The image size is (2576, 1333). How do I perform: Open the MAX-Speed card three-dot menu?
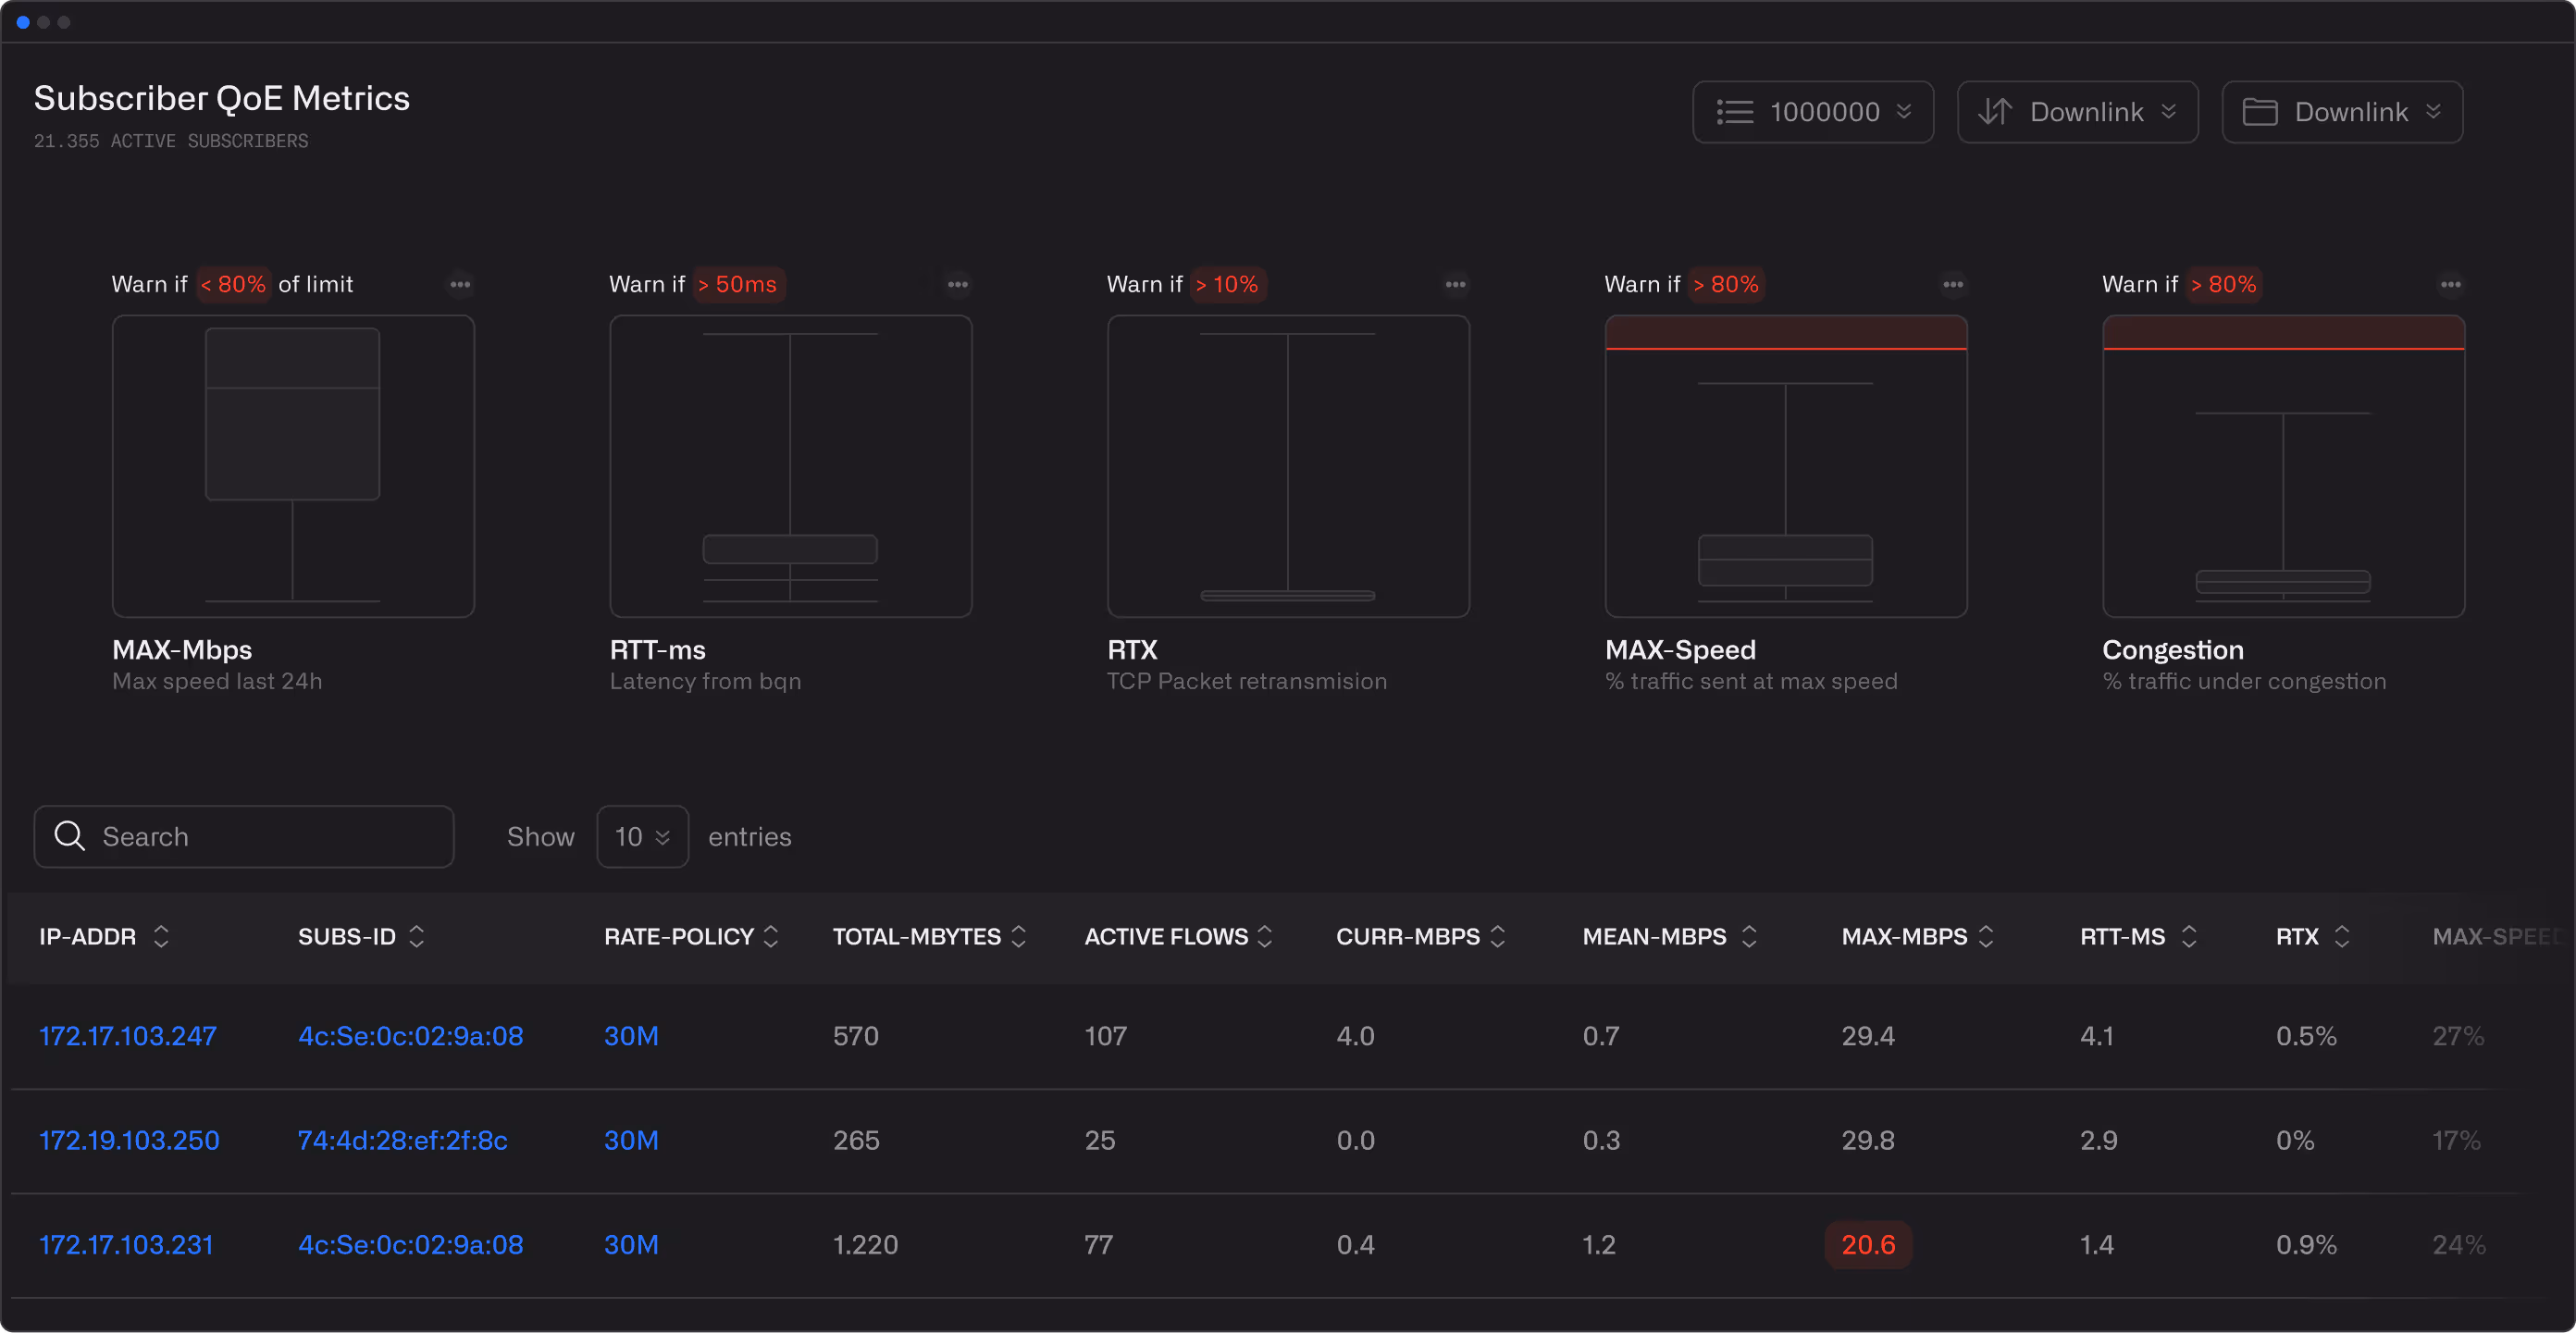(1952, 284)
